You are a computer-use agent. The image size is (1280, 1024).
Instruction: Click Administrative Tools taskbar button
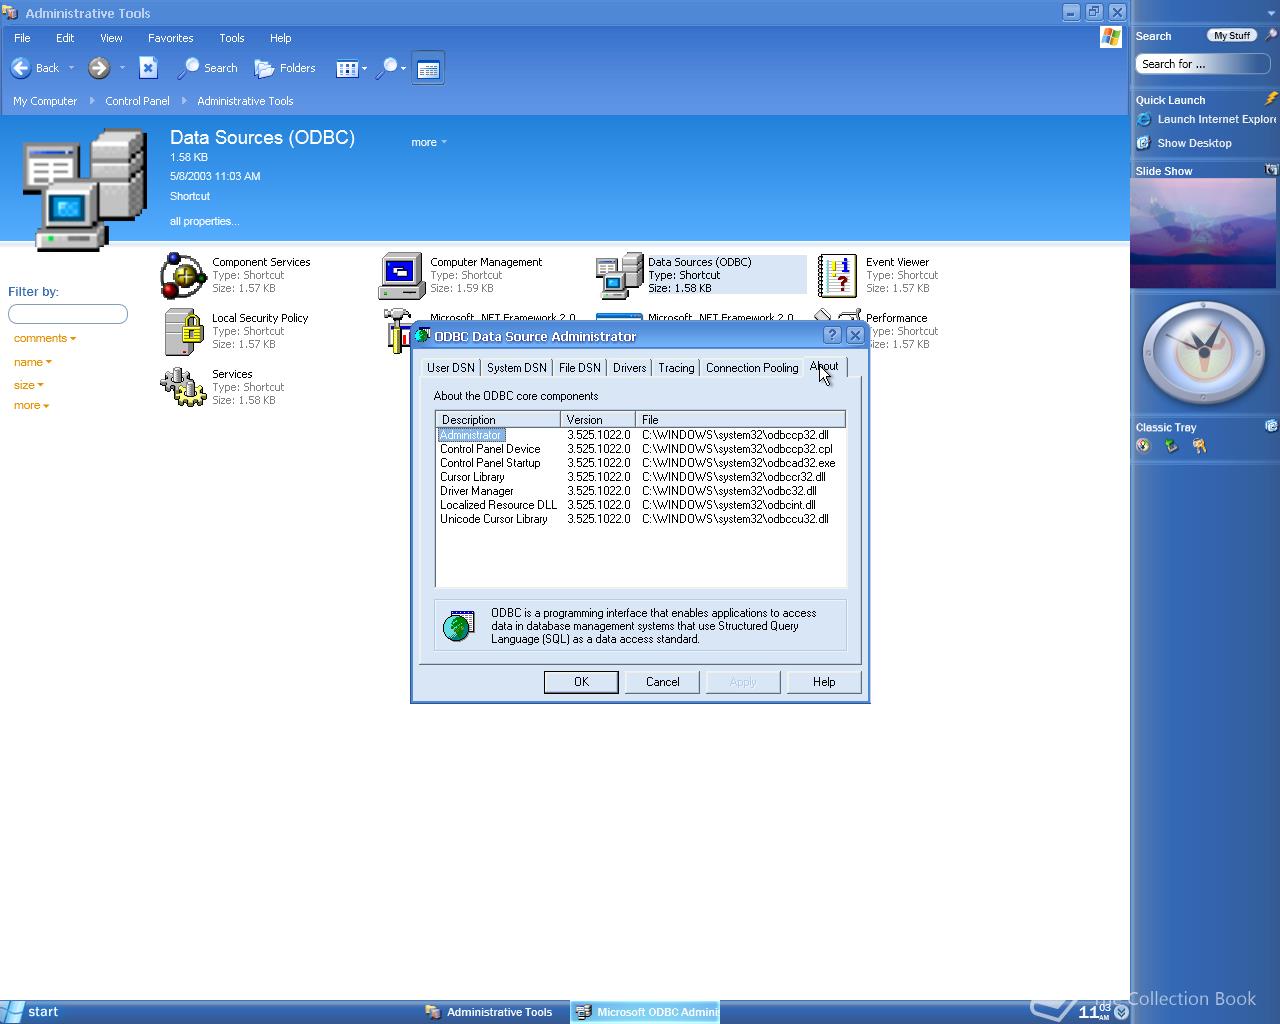click(x=490, y=1012)
